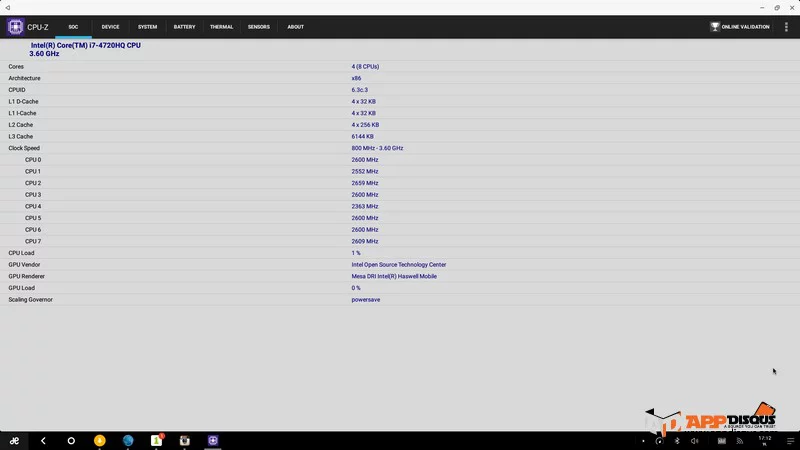Click the CPU-Z app logo icon
The image size is (800, 450).
coord(15,27)
